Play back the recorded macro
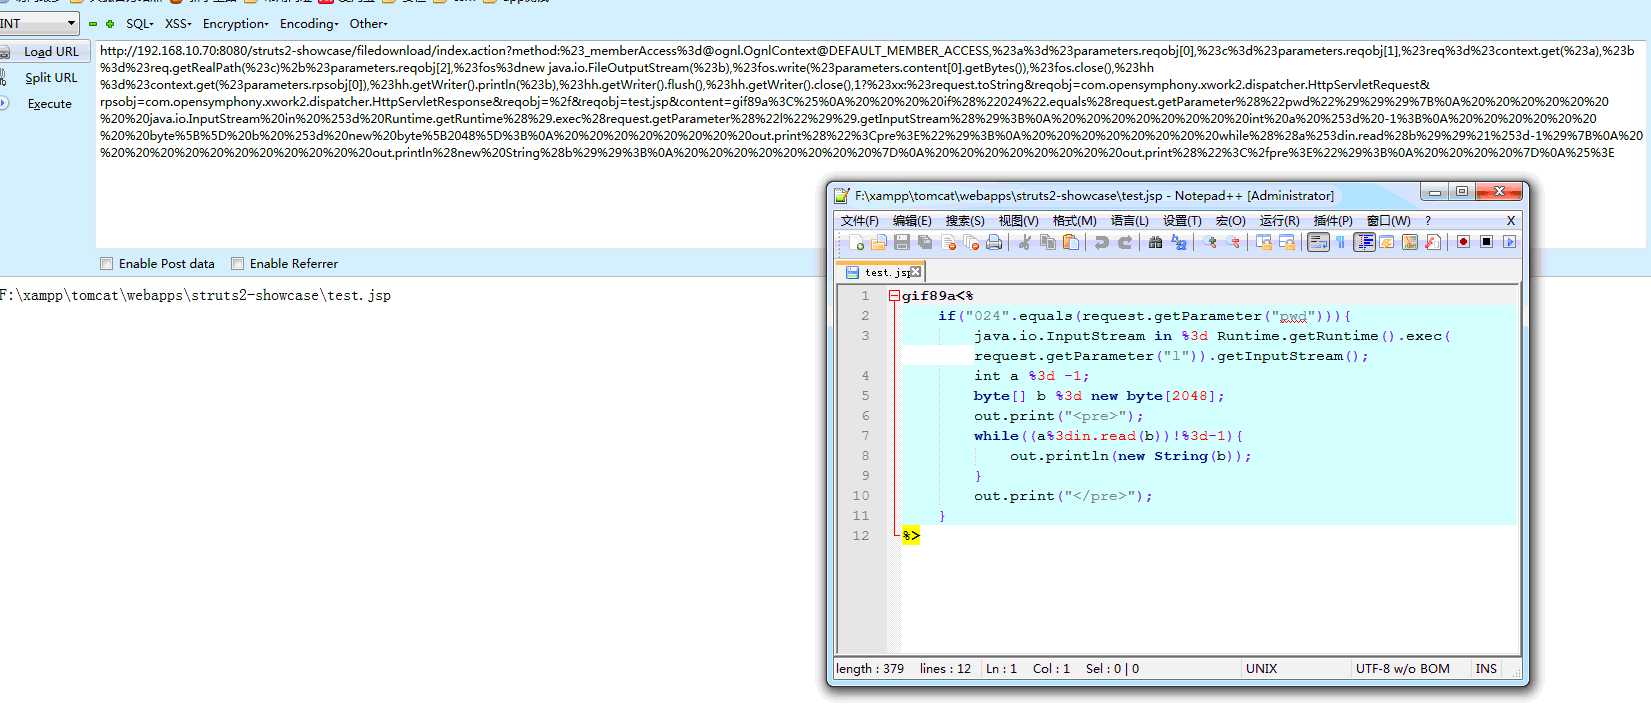The width and height of the screenshot is (1651, 709). pos(1509,242)
